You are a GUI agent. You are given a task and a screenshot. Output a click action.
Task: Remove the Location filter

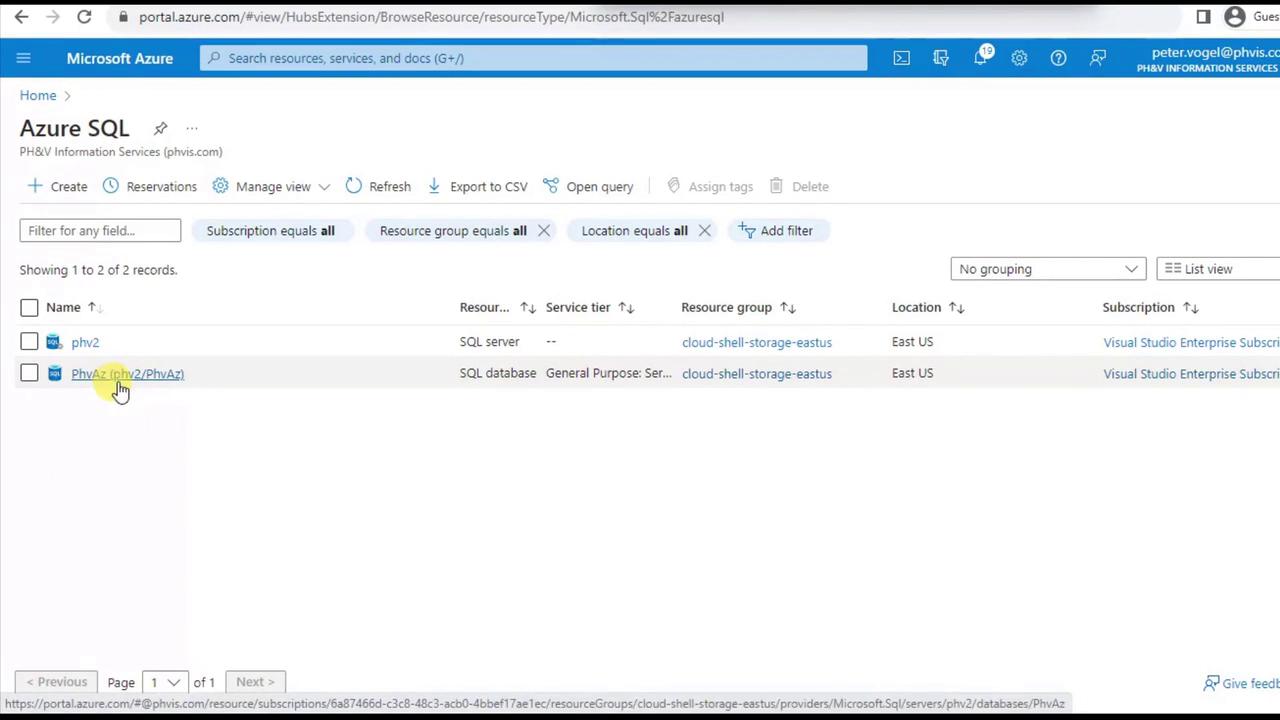pyautogui.click(x=705, y=231)
